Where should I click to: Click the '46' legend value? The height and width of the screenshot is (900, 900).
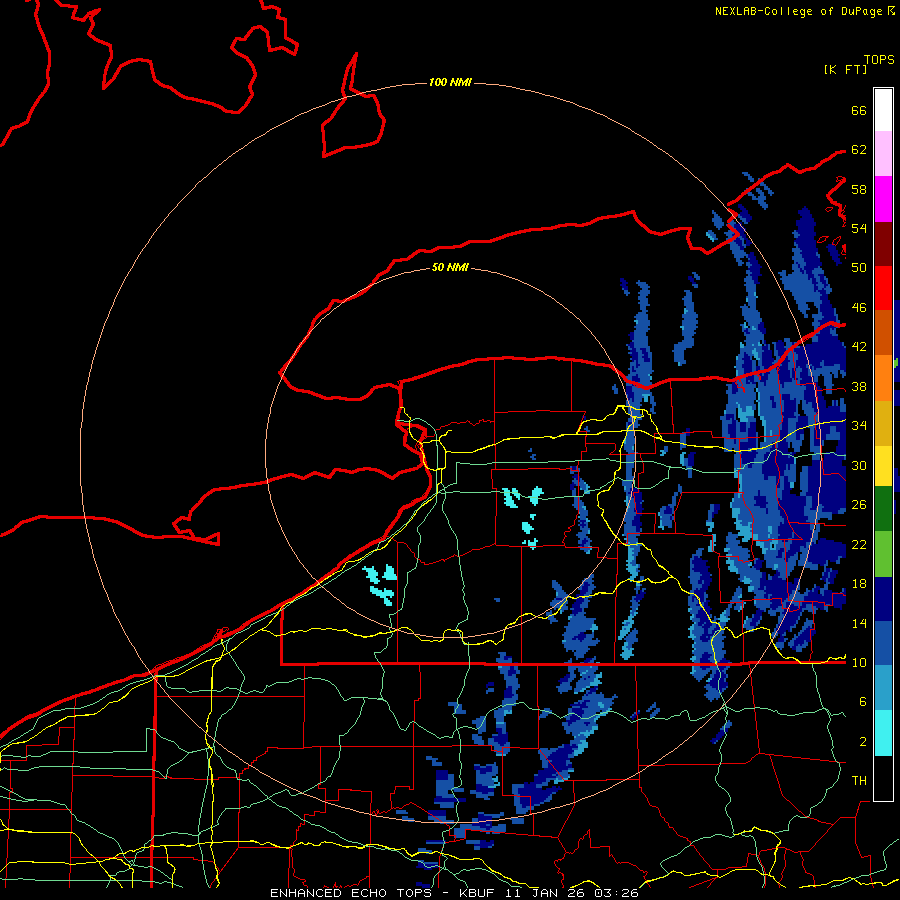click(859, 307)
